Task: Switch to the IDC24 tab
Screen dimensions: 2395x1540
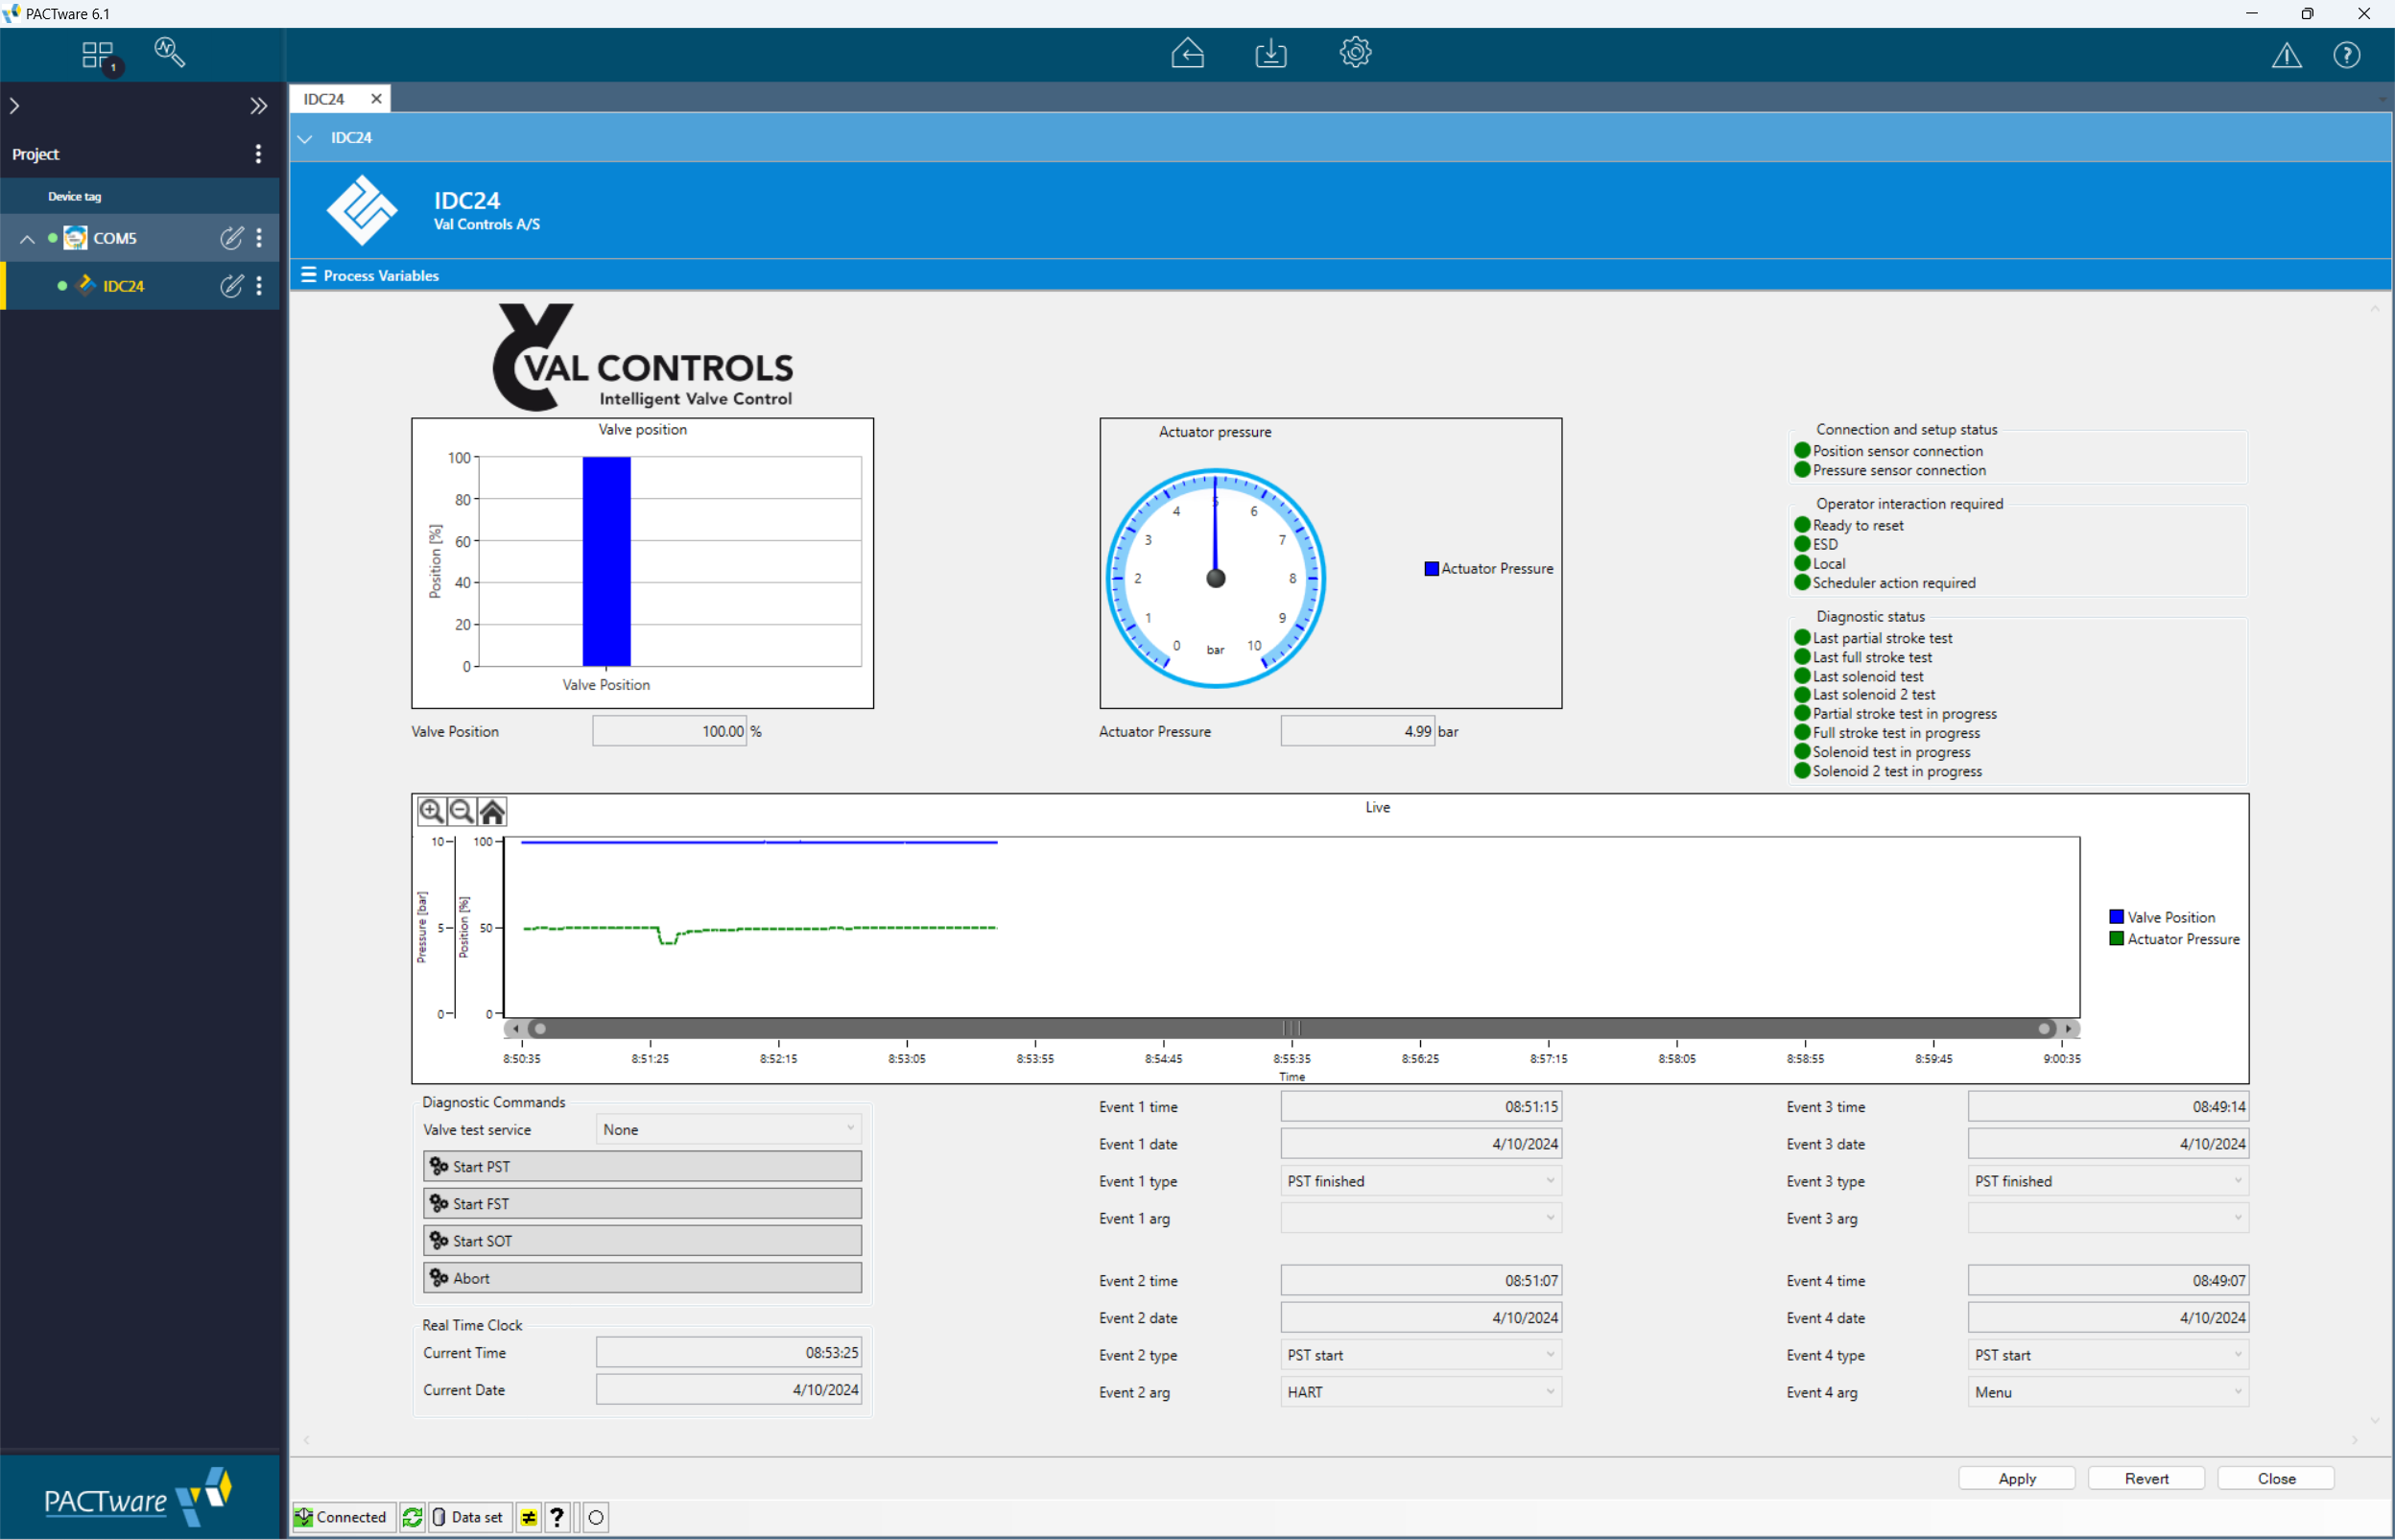Action: tap(324, 99)
